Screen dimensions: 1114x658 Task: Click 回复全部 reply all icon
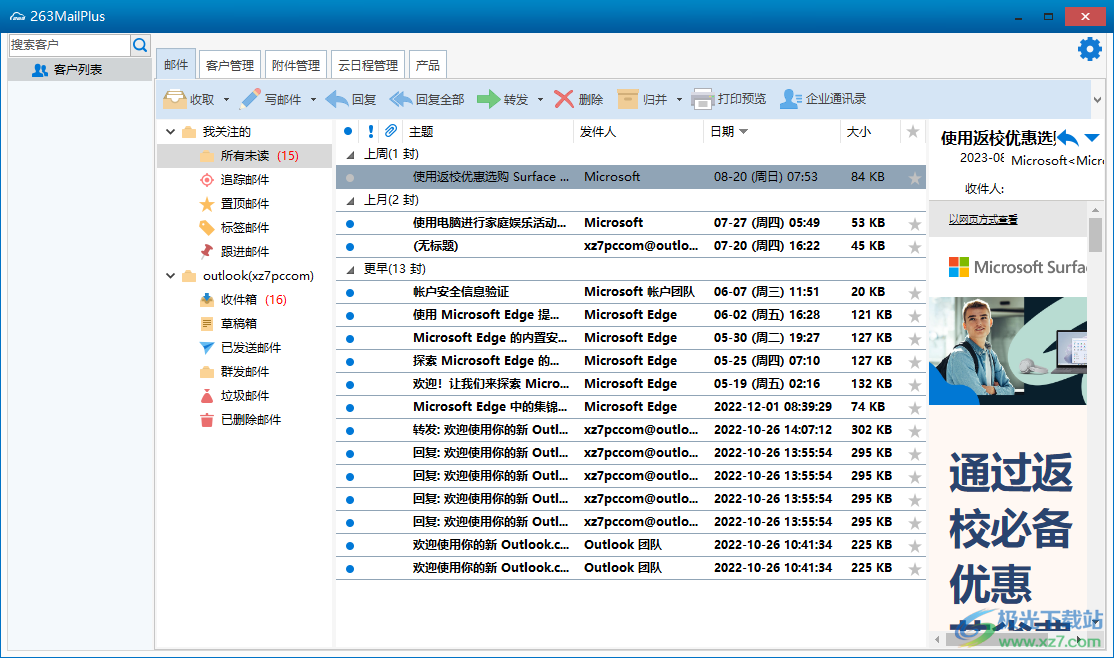401,99
